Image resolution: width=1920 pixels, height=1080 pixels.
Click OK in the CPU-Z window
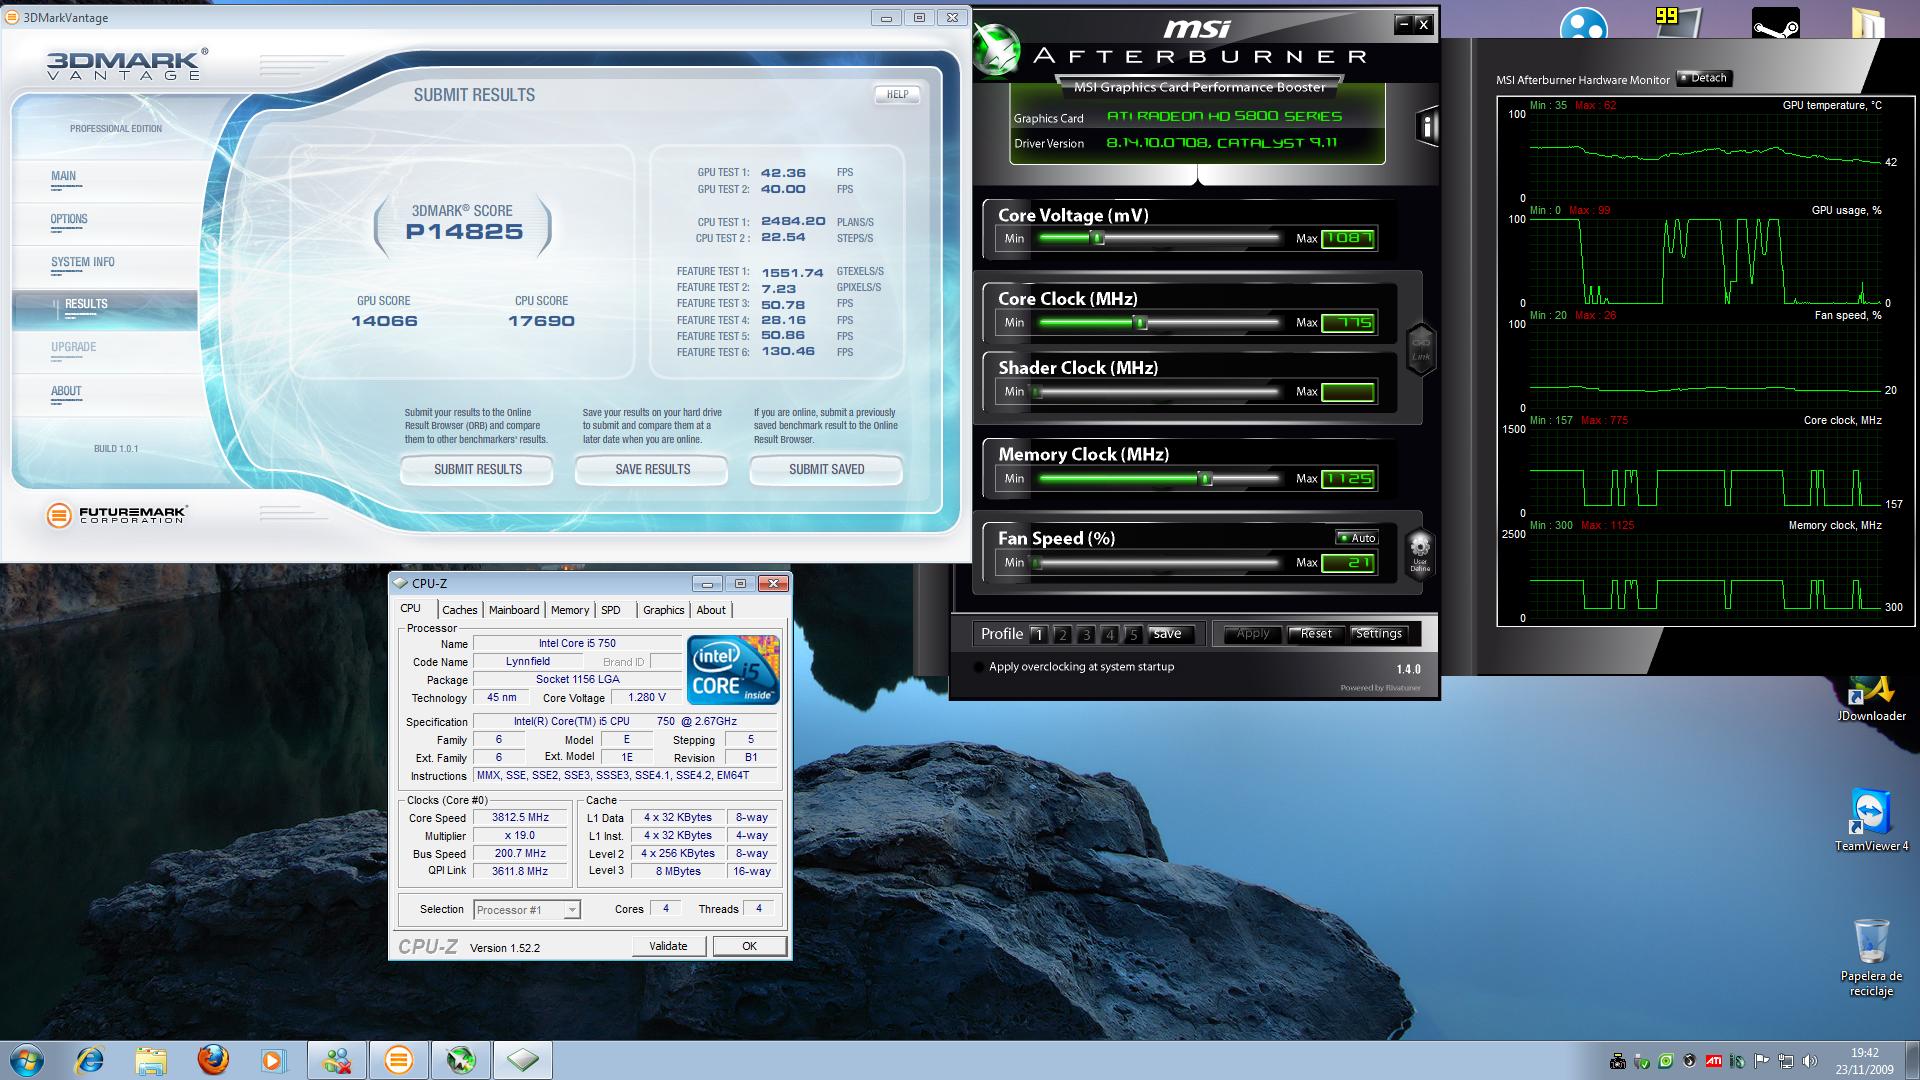[x=749, y=946]
